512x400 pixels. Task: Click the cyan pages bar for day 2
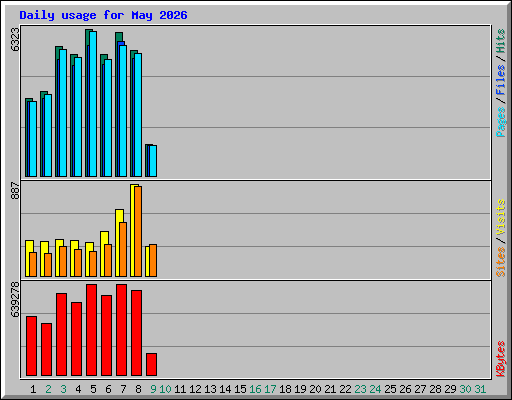(x=48, y=135)
